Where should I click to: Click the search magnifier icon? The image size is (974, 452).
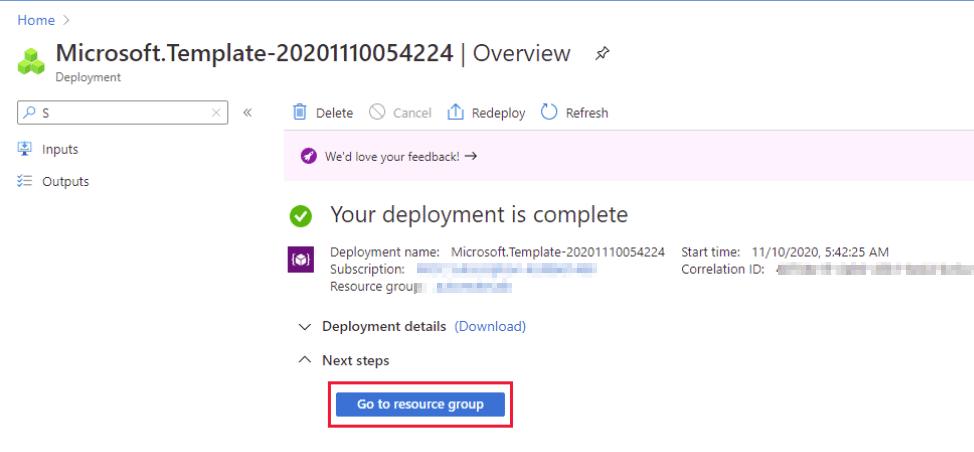click(x=29, y=113)
